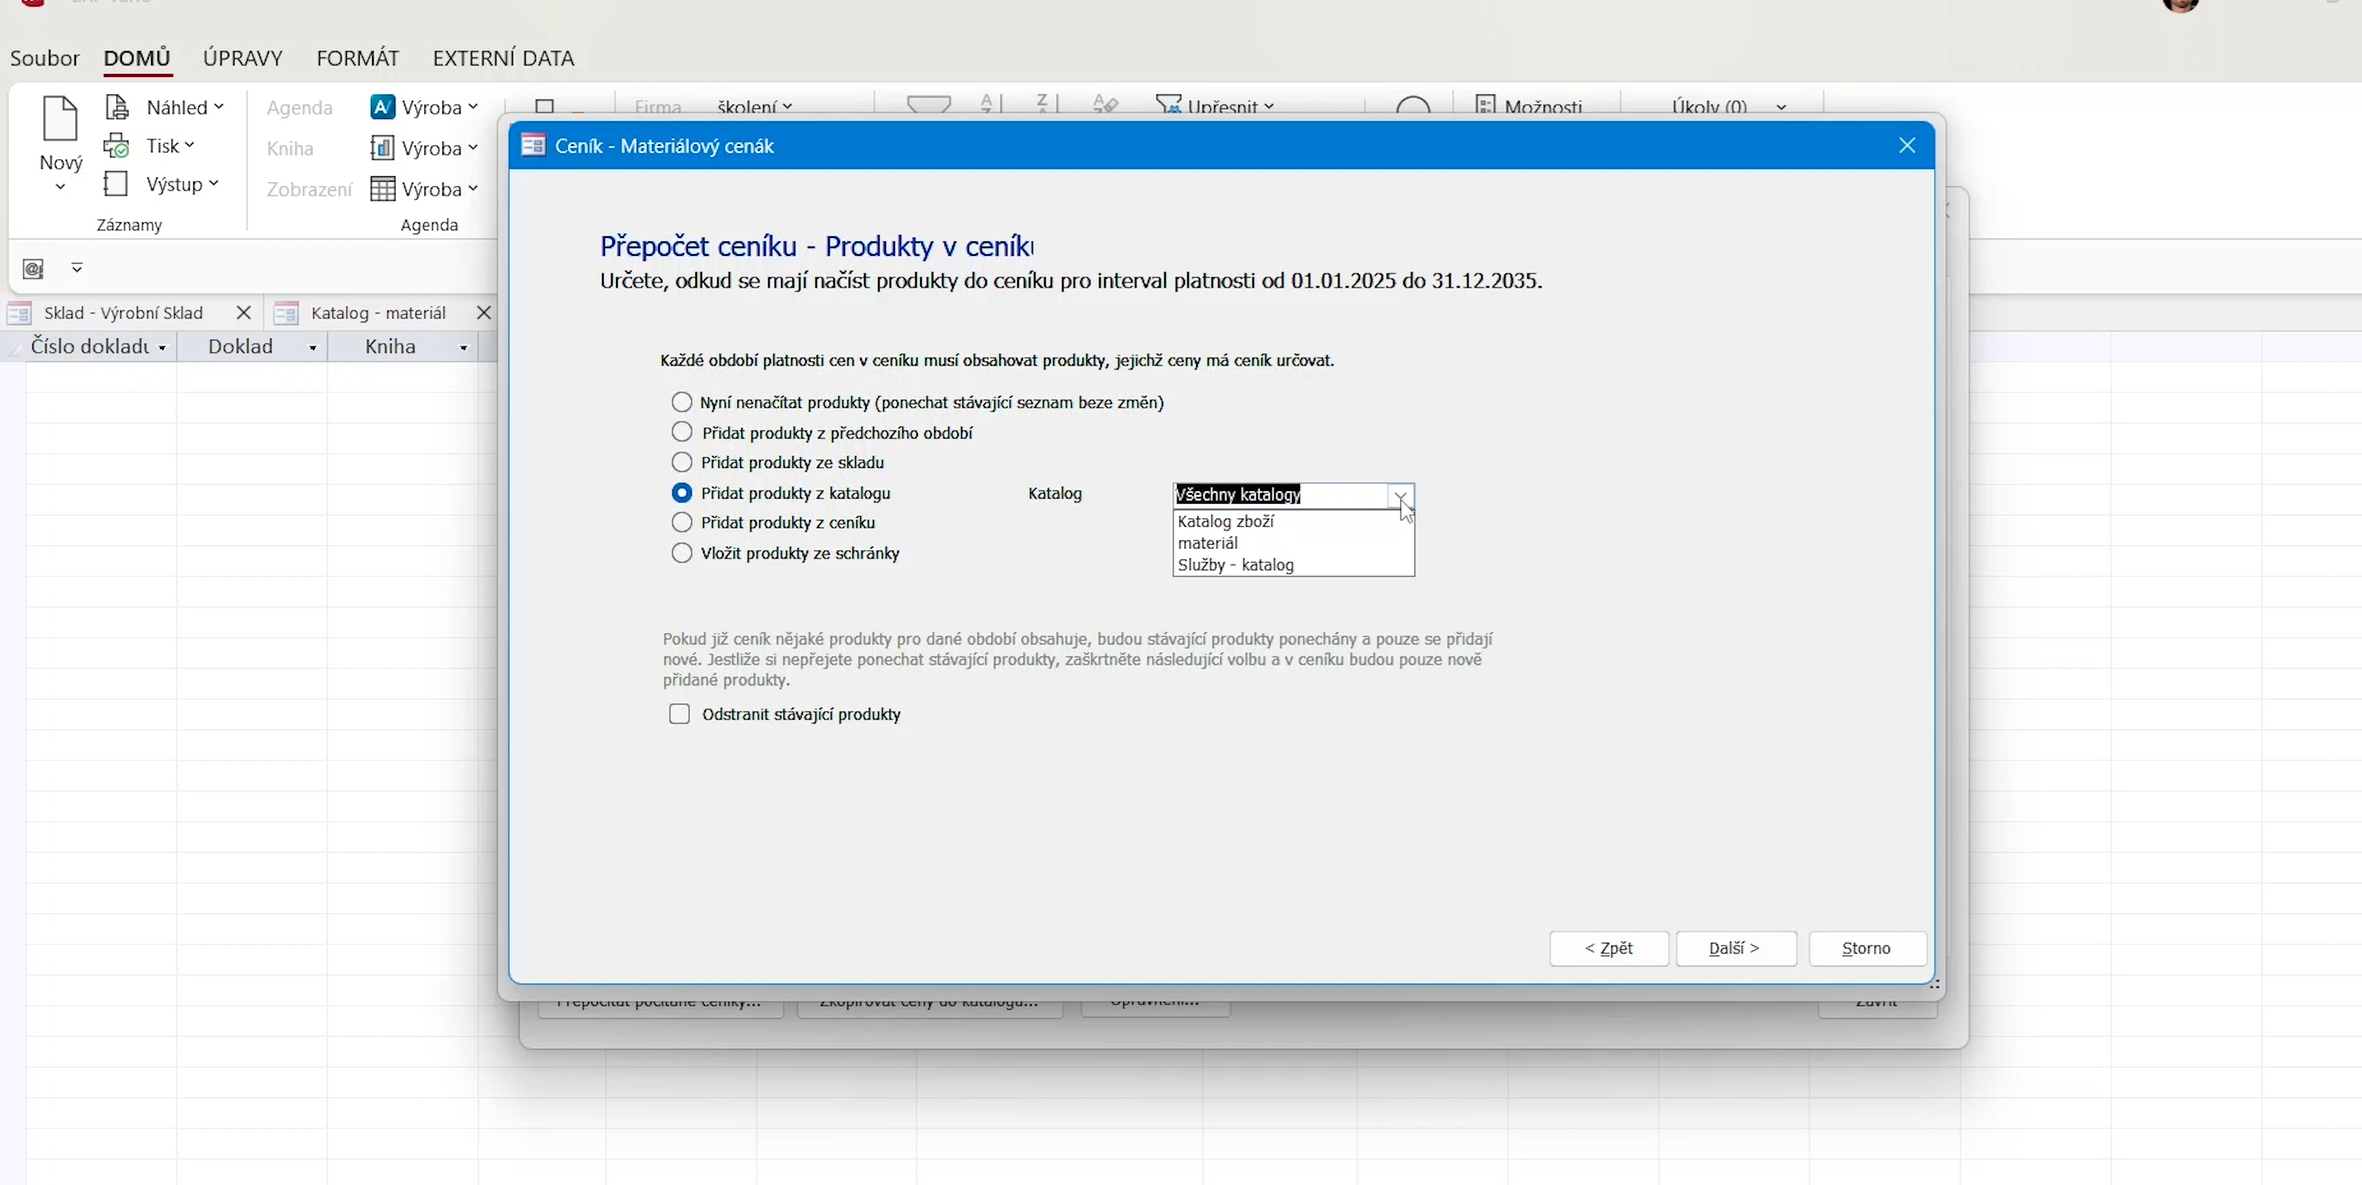Screen dimensions: 2362x1185
Task: Close the 'Sklad - Výrobní Sklad' tab
Action: pyautogui.click(x=243, y=313)
